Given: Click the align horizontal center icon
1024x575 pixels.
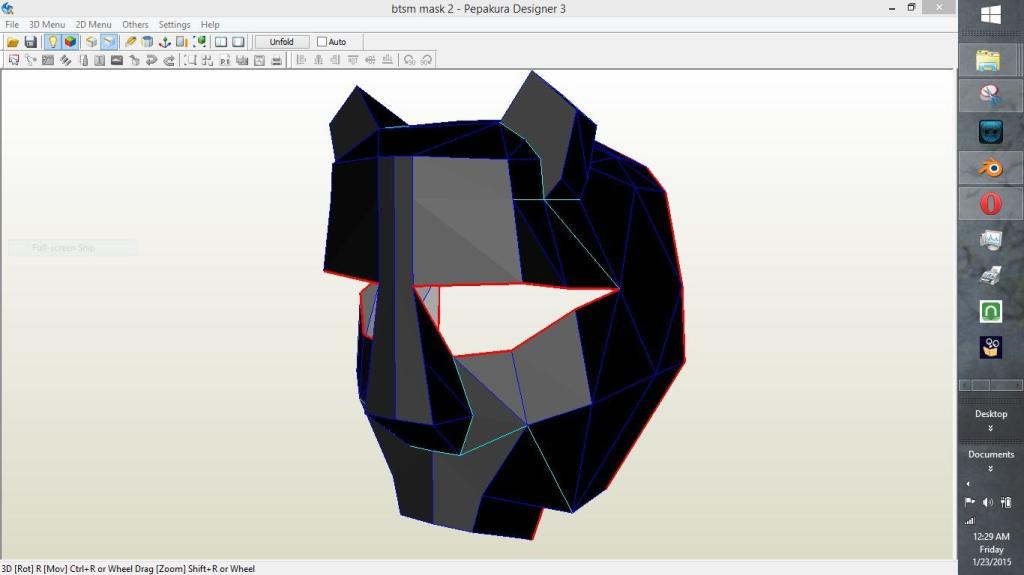Looking at the screenshot, I should pyautogui.click(x=319, y=60).
